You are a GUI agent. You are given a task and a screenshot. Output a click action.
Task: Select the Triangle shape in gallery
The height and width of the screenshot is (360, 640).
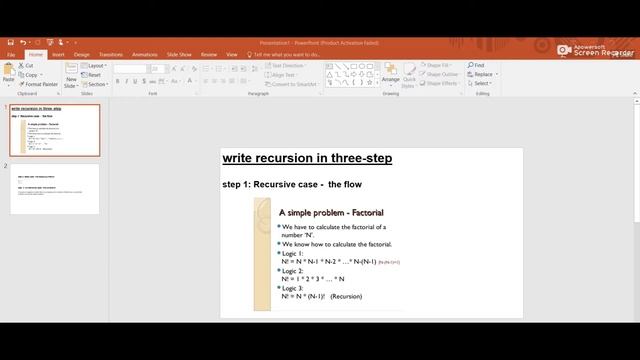[329, 74]
